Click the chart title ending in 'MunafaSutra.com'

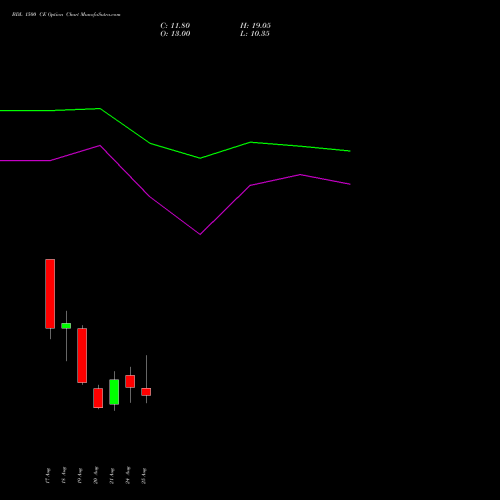66,15
